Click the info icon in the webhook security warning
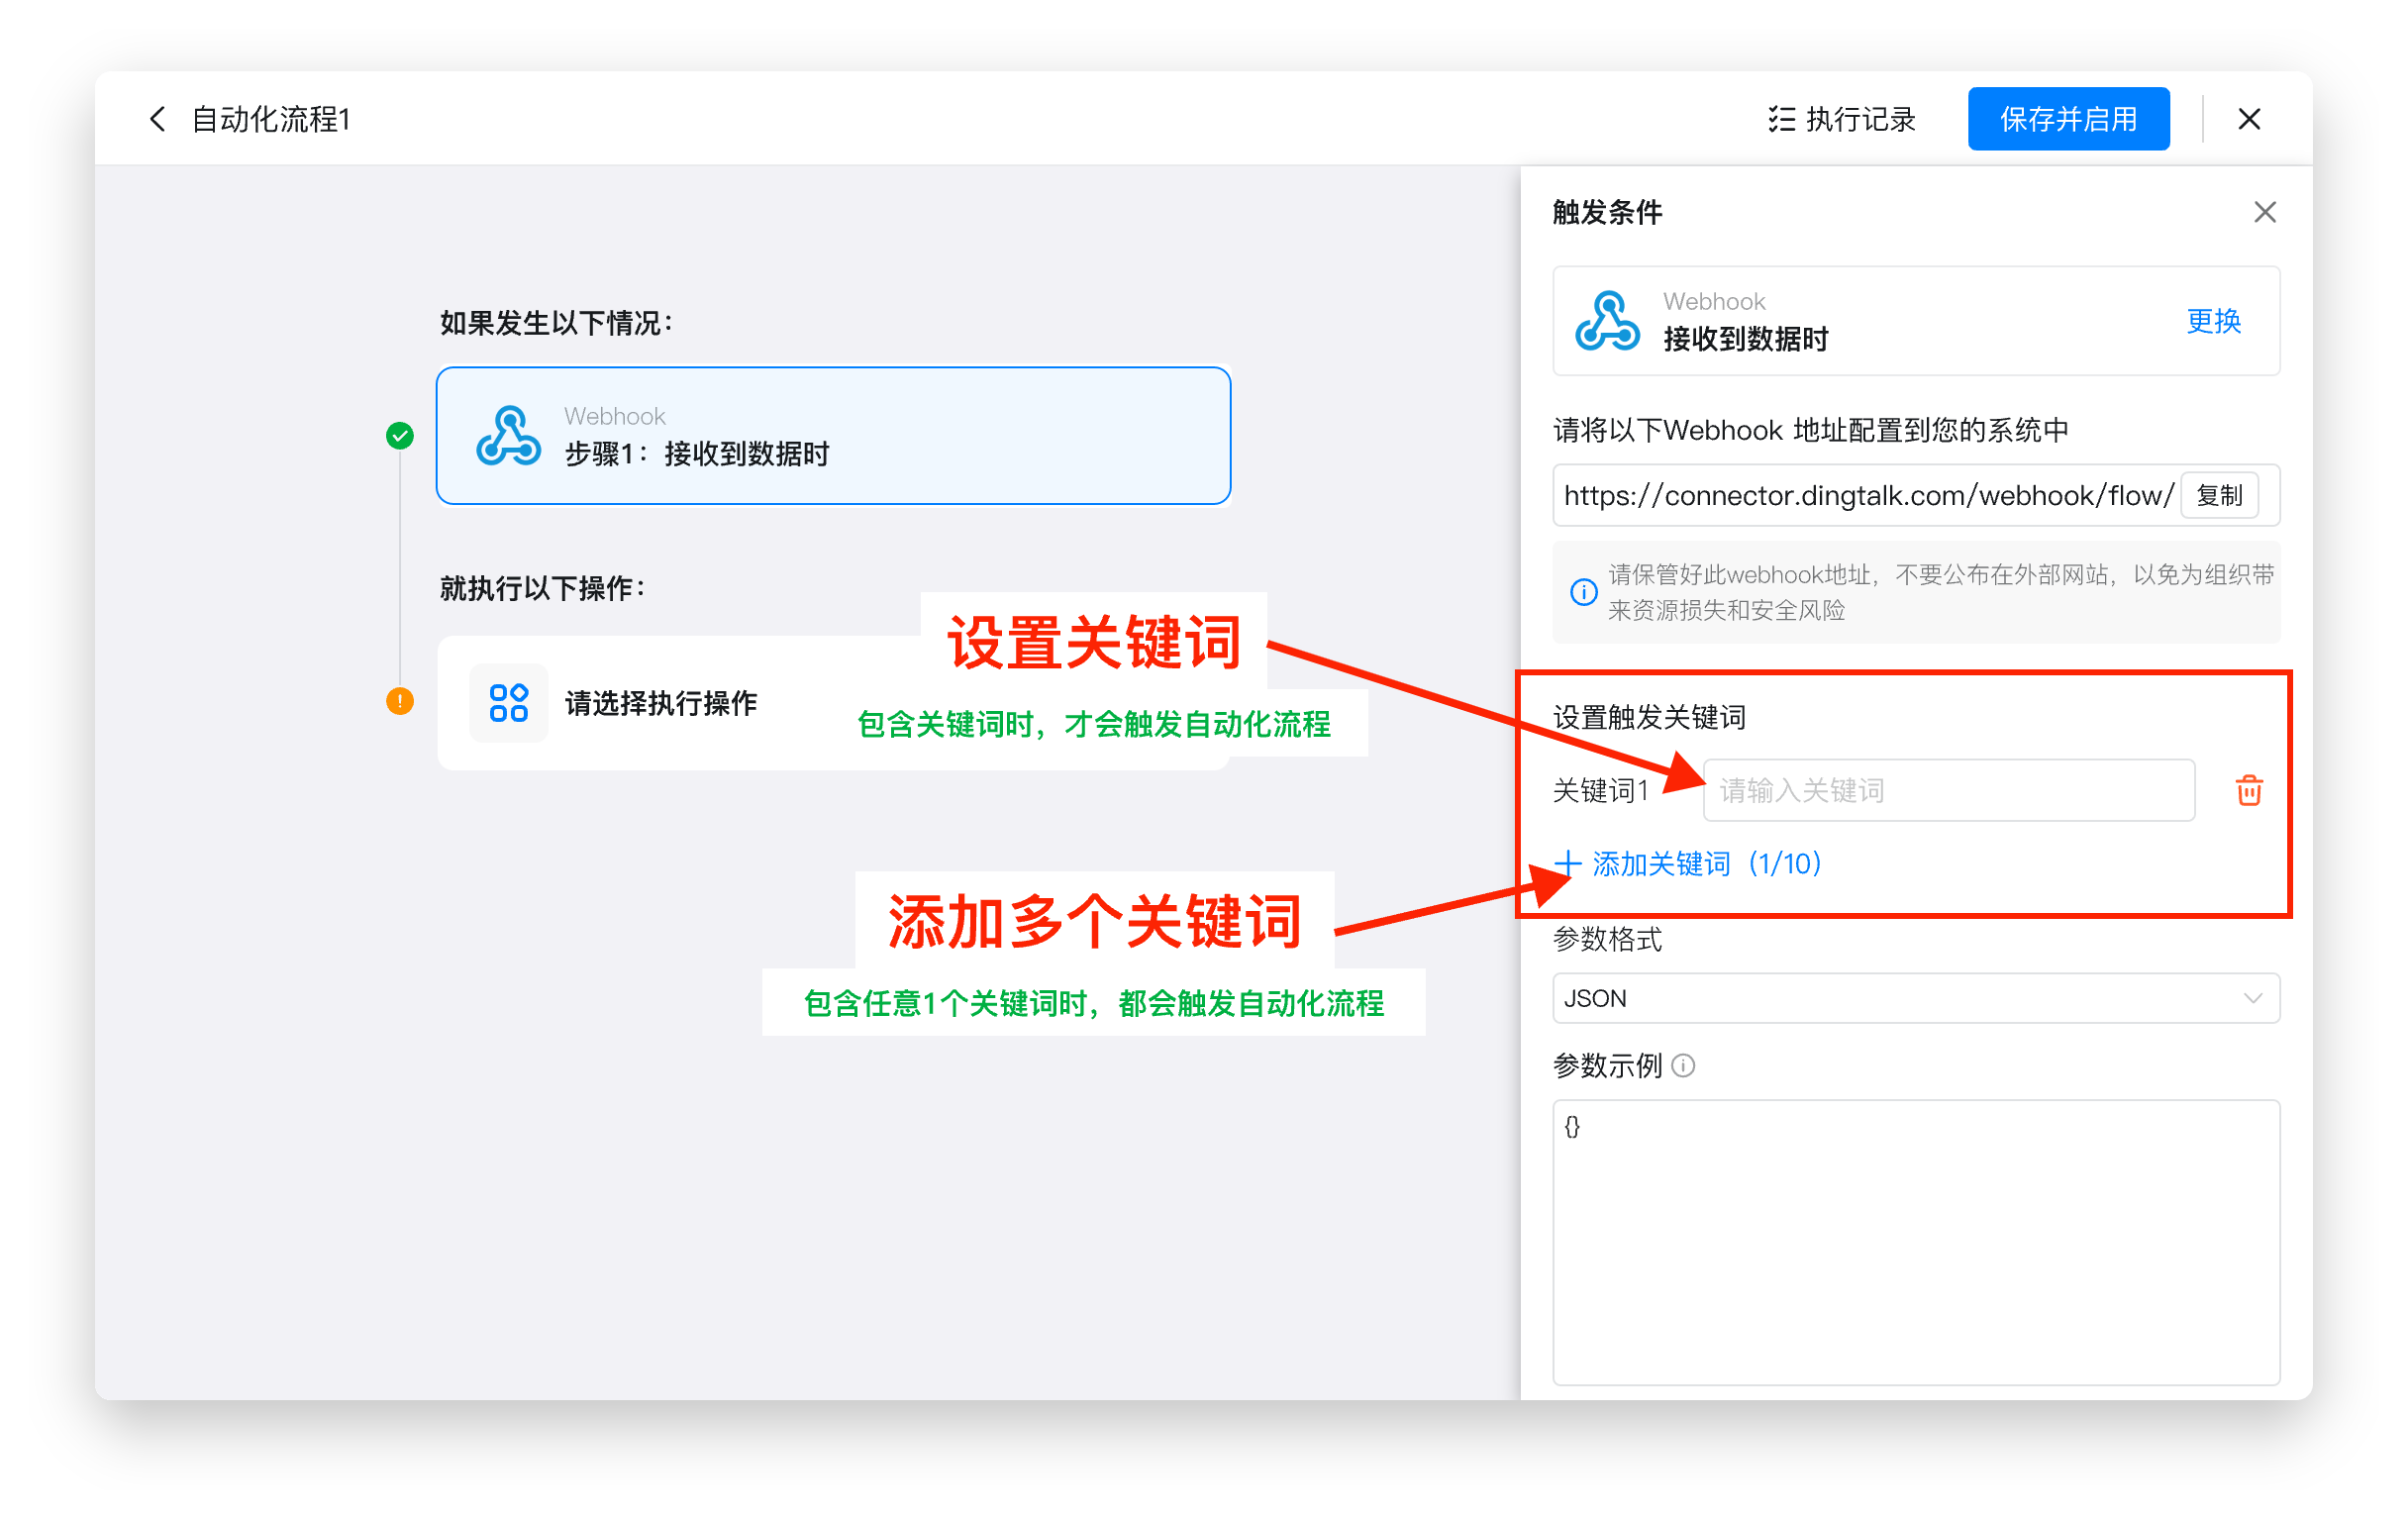Viewport: 2408px width, 1519px height. point(1583,592)
